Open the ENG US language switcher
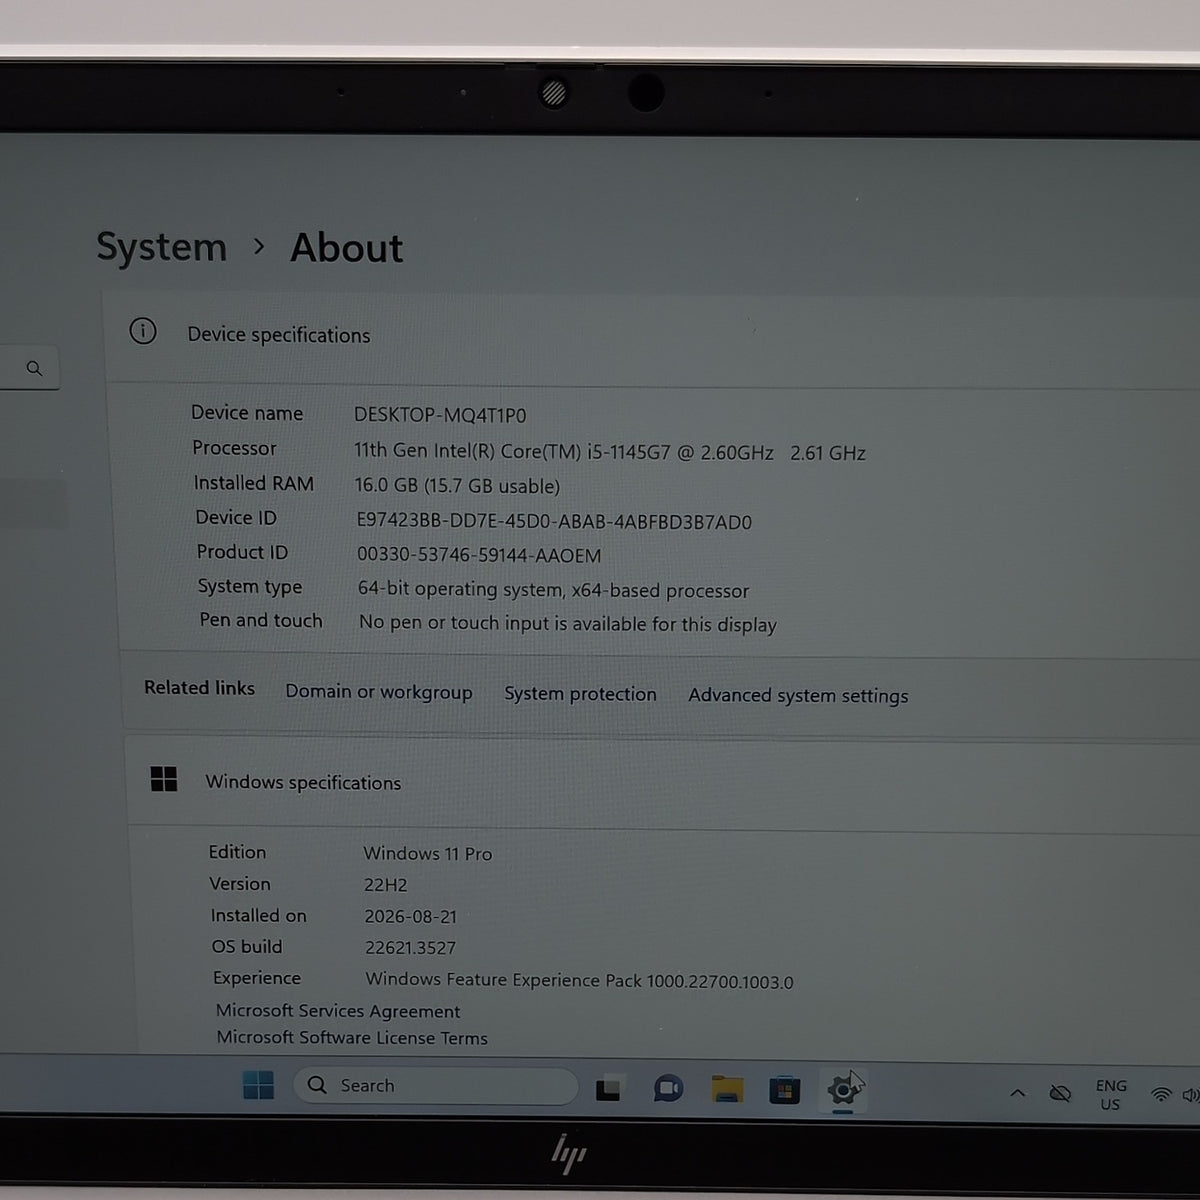The image size is (1200, 1200). [x=1110, y=1095]
